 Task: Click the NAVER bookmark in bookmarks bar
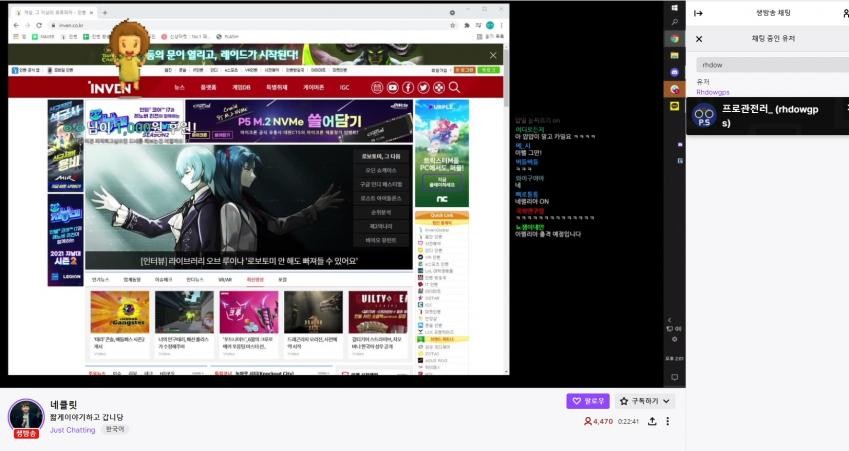43,37
